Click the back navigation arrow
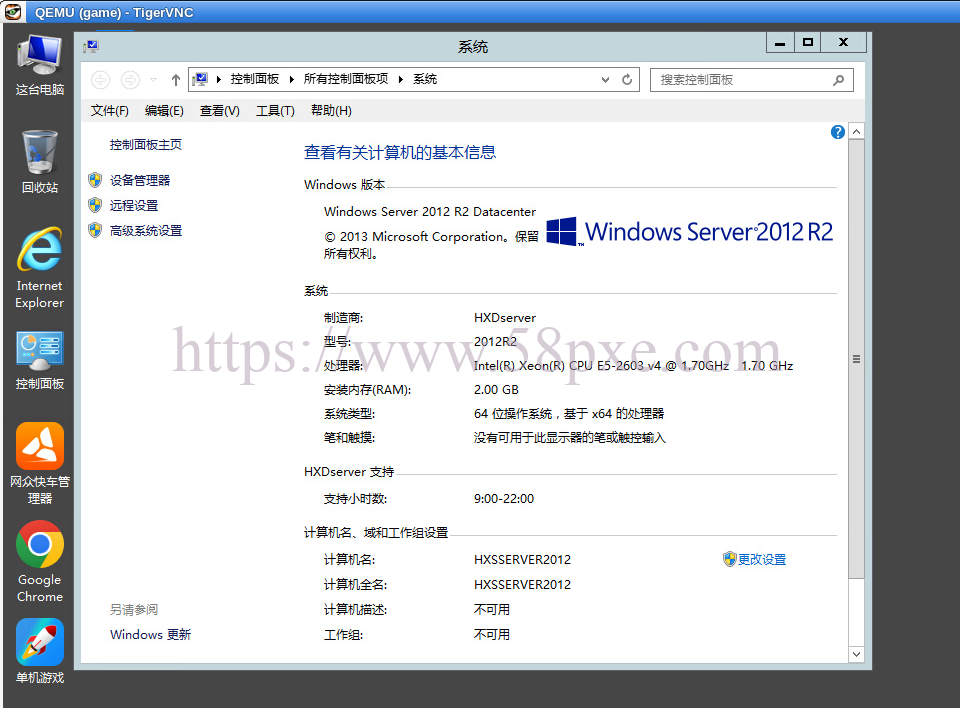 (100, 80)
